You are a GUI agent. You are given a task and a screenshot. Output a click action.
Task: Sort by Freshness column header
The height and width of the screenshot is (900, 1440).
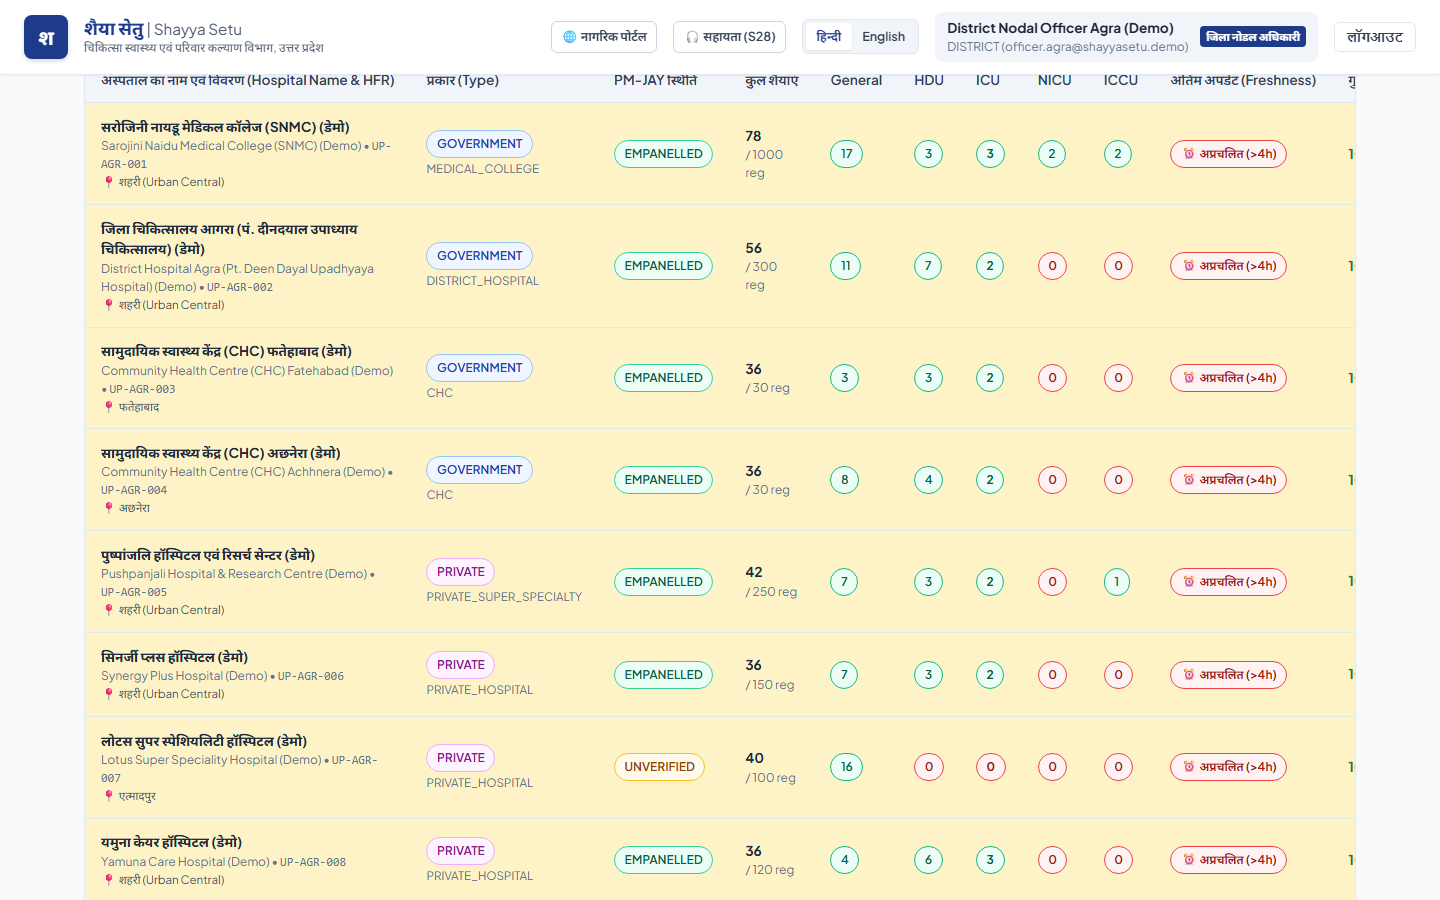coord(1243,80)
